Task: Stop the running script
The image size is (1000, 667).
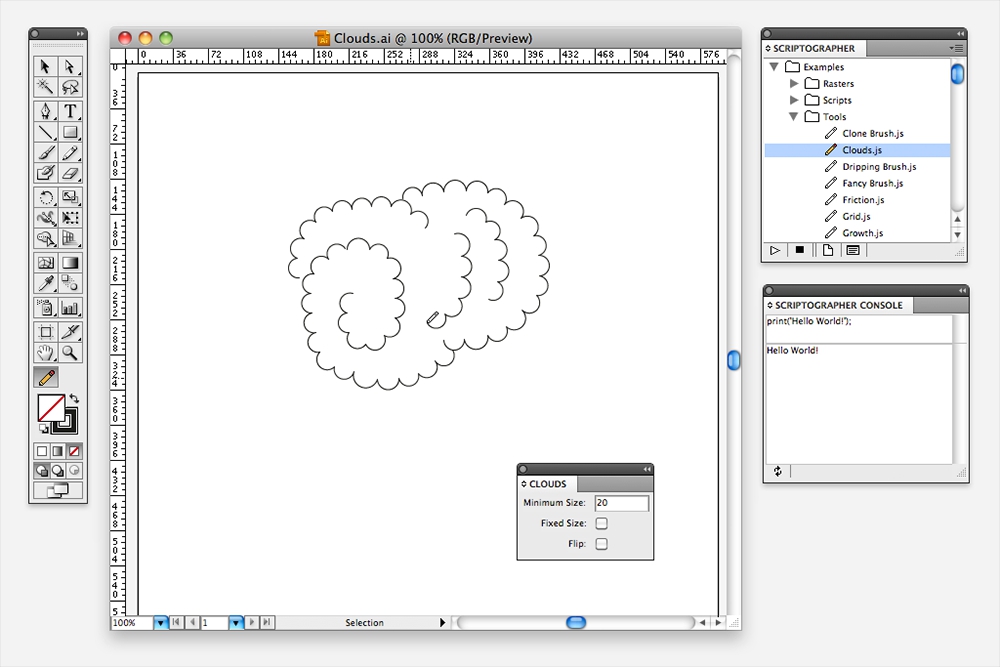Action: 800,250
